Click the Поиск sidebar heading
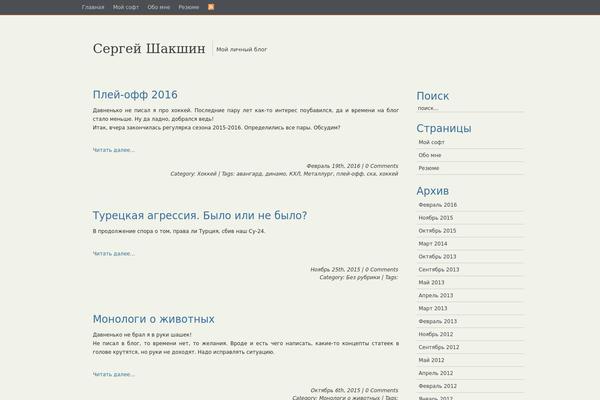600x400 pixels. tap(432, 96)
